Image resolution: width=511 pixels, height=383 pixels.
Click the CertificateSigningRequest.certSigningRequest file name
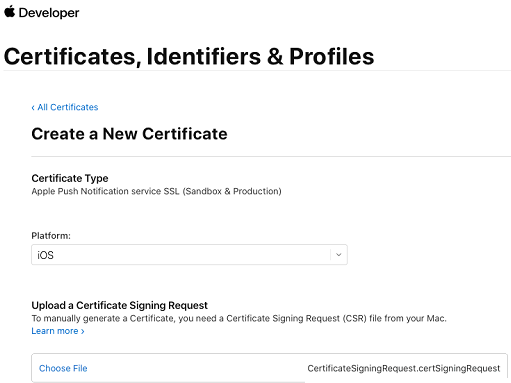pyautogui.click(x=404, y=368)
